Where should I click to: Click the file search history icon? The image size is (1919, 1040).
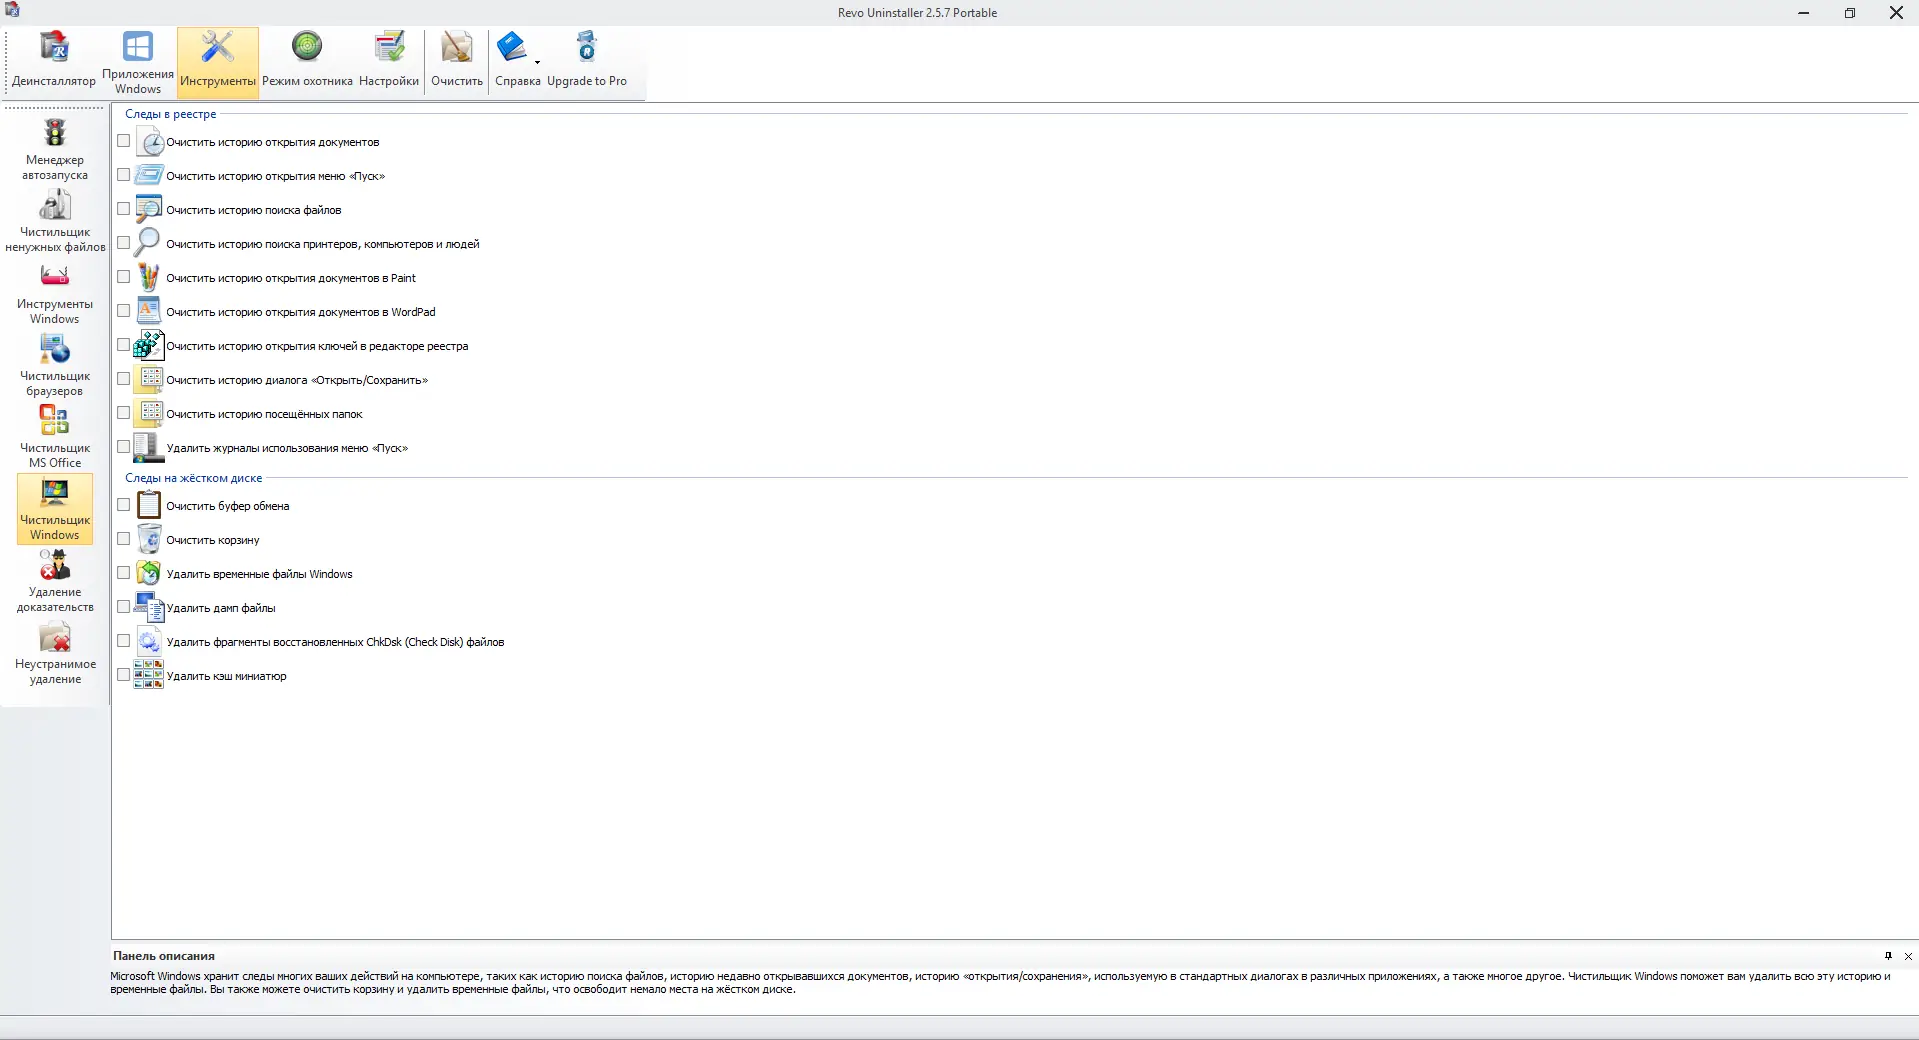(x=149, y=210)
